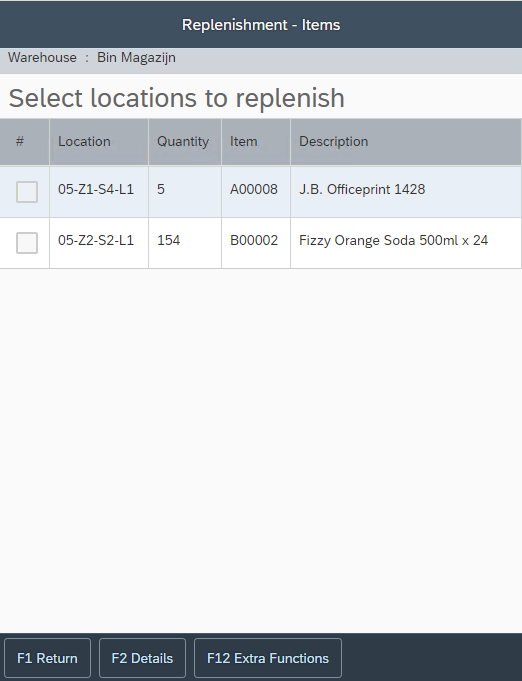Image resolution: width=522 pixels, height=681 pixels.
Task: Click the Replenishment - Items title bar
Action: click(261, 24)
